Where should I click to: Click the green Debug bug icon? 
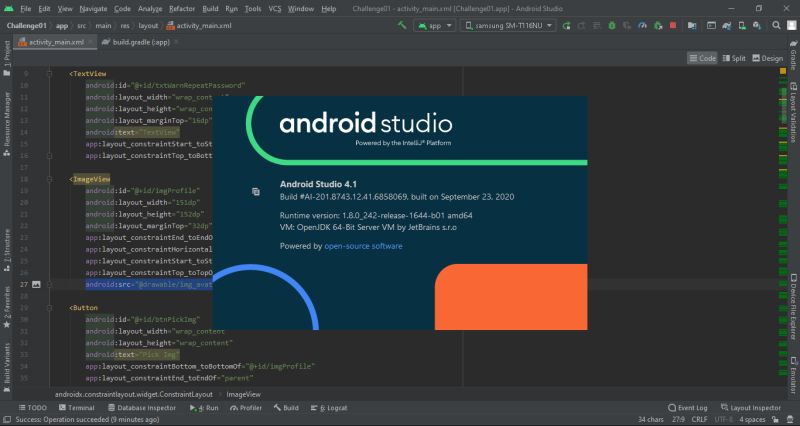click(x=612, y=26)
